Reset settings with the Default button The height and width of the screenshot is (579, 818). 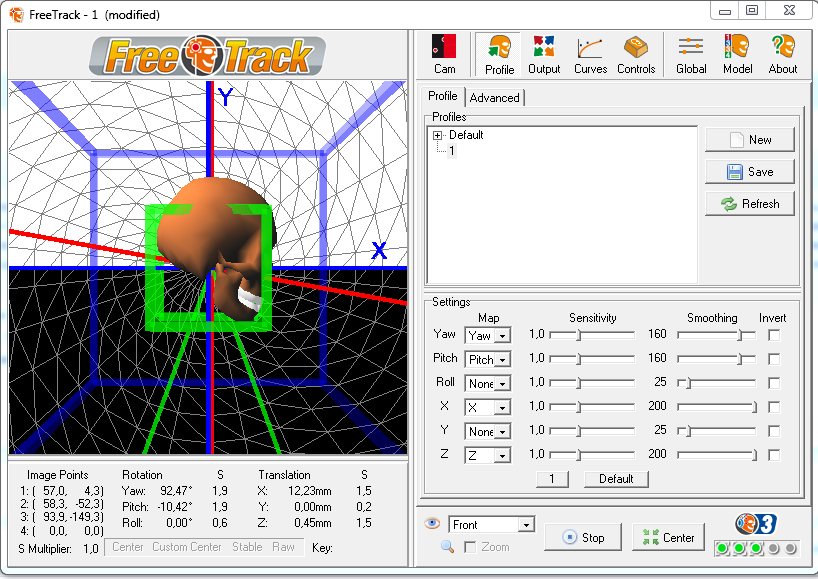pyautogui.click(x=616, y=479)
